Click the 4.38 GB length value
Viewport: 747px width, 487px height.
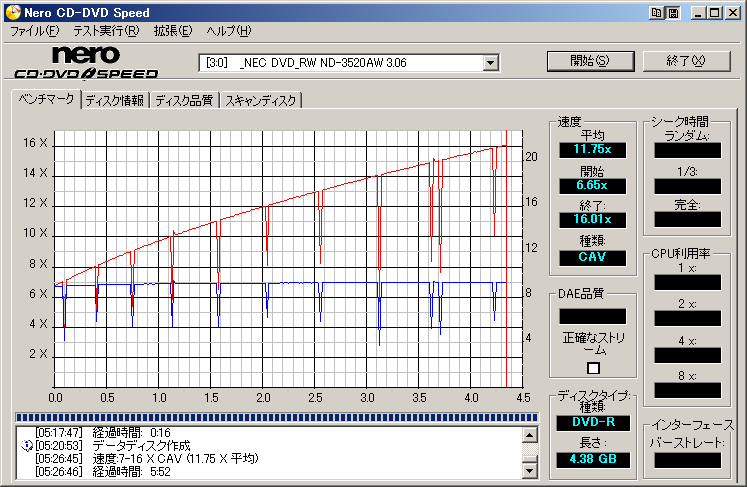(x=593, y=460)
